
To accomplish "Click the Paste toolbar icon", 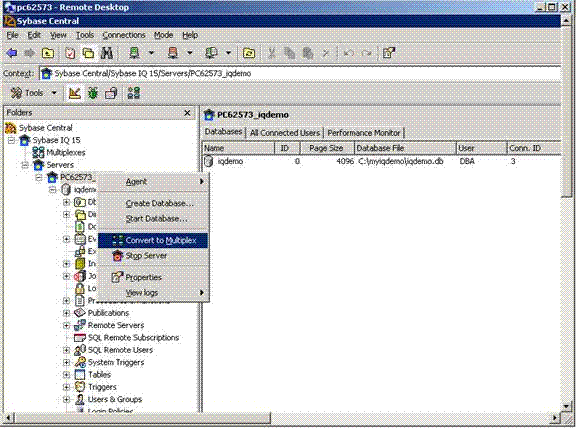I will pyautogui.click(x=308, y=54).
